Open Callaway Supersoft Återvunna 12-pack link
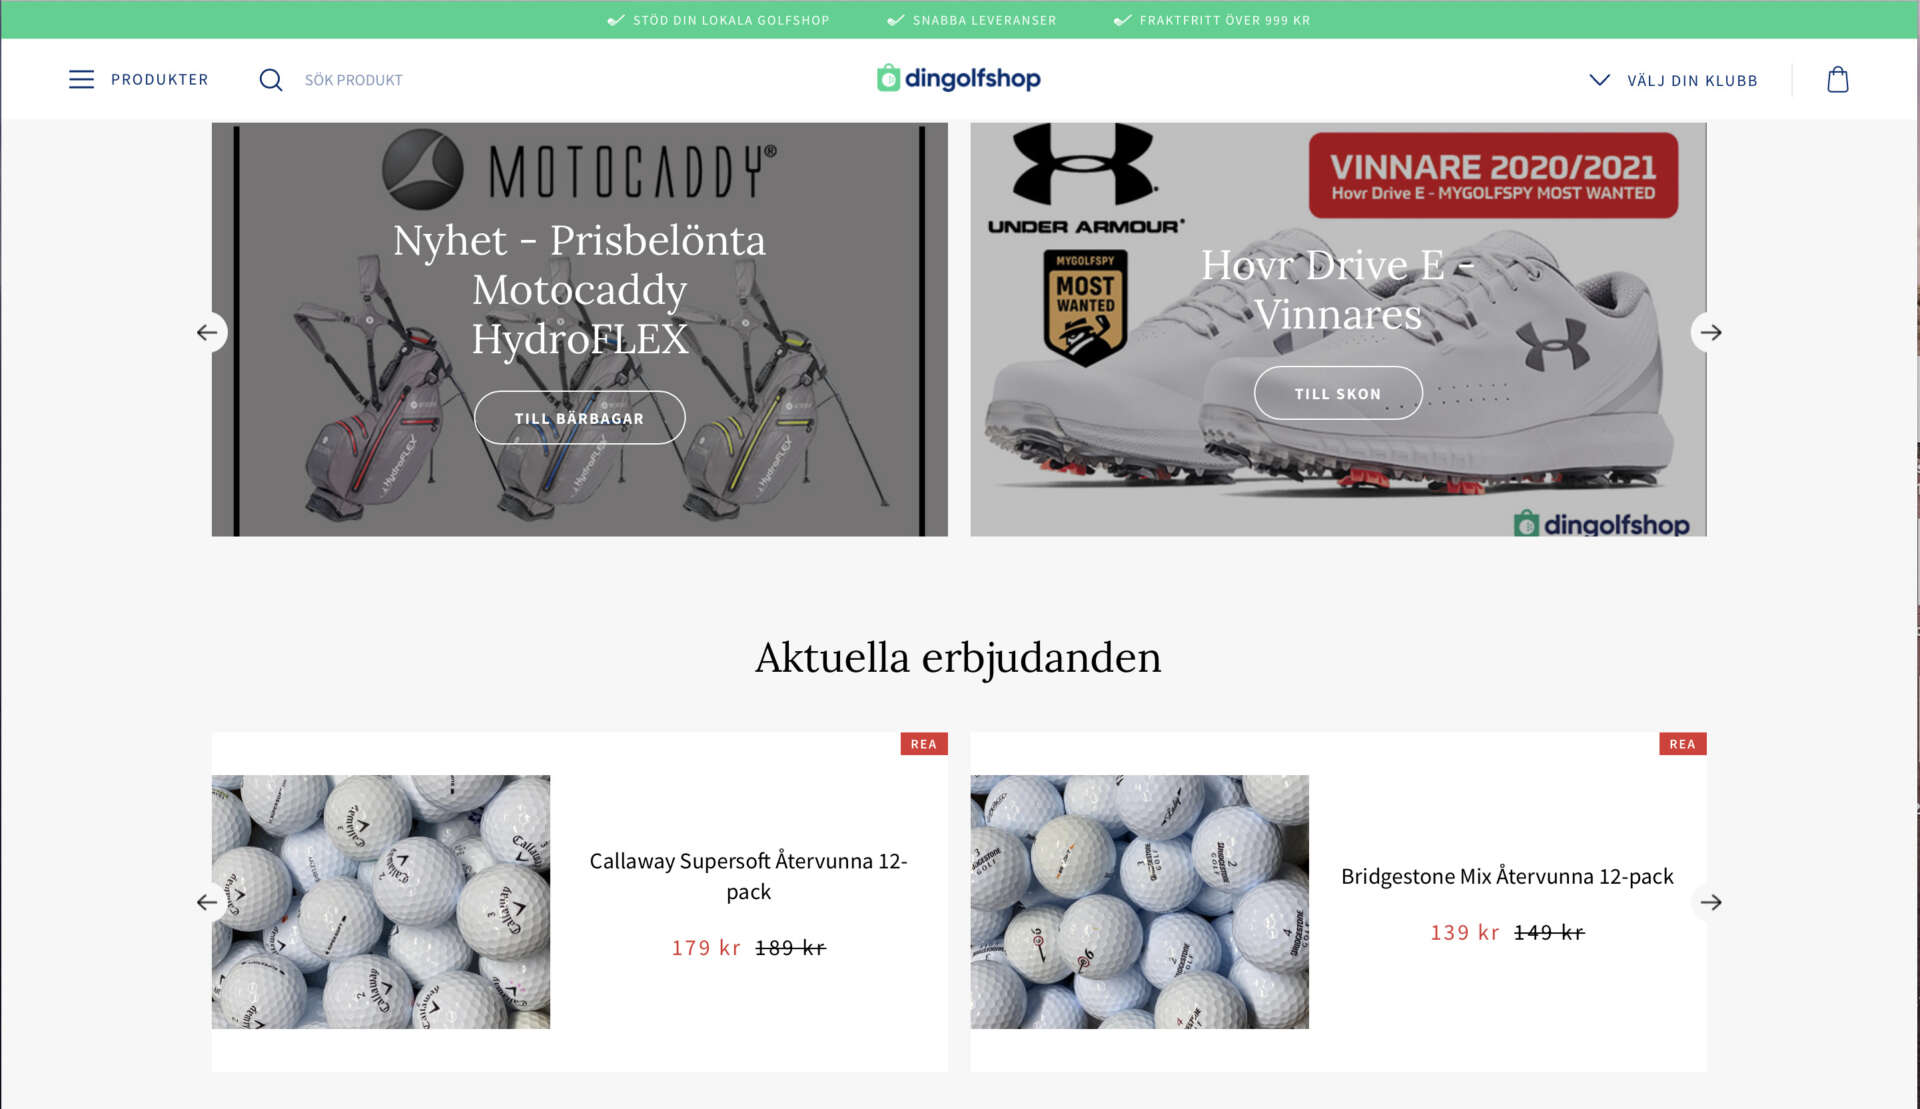The width and height of the screenshot is (1920, 1109). pos(748,876)
